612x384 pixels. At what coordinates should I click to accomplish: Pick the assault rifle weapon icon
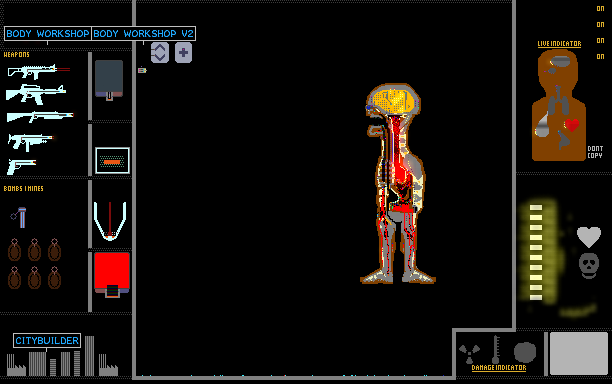pyautogui.click(x=36, y=94)
